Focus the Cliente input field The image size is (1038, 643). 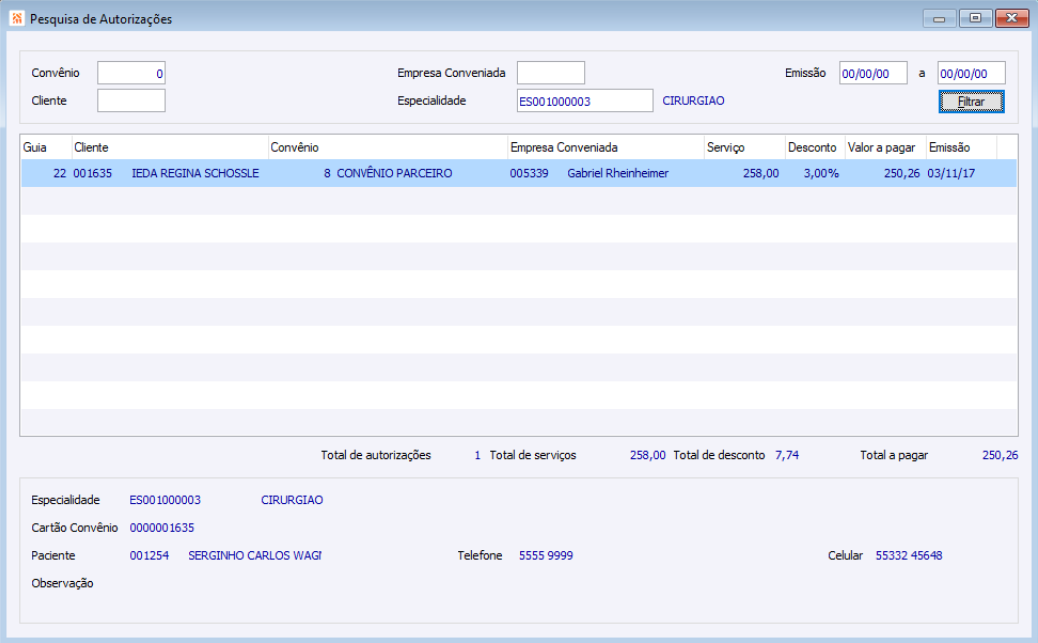(x=131, y=101)
